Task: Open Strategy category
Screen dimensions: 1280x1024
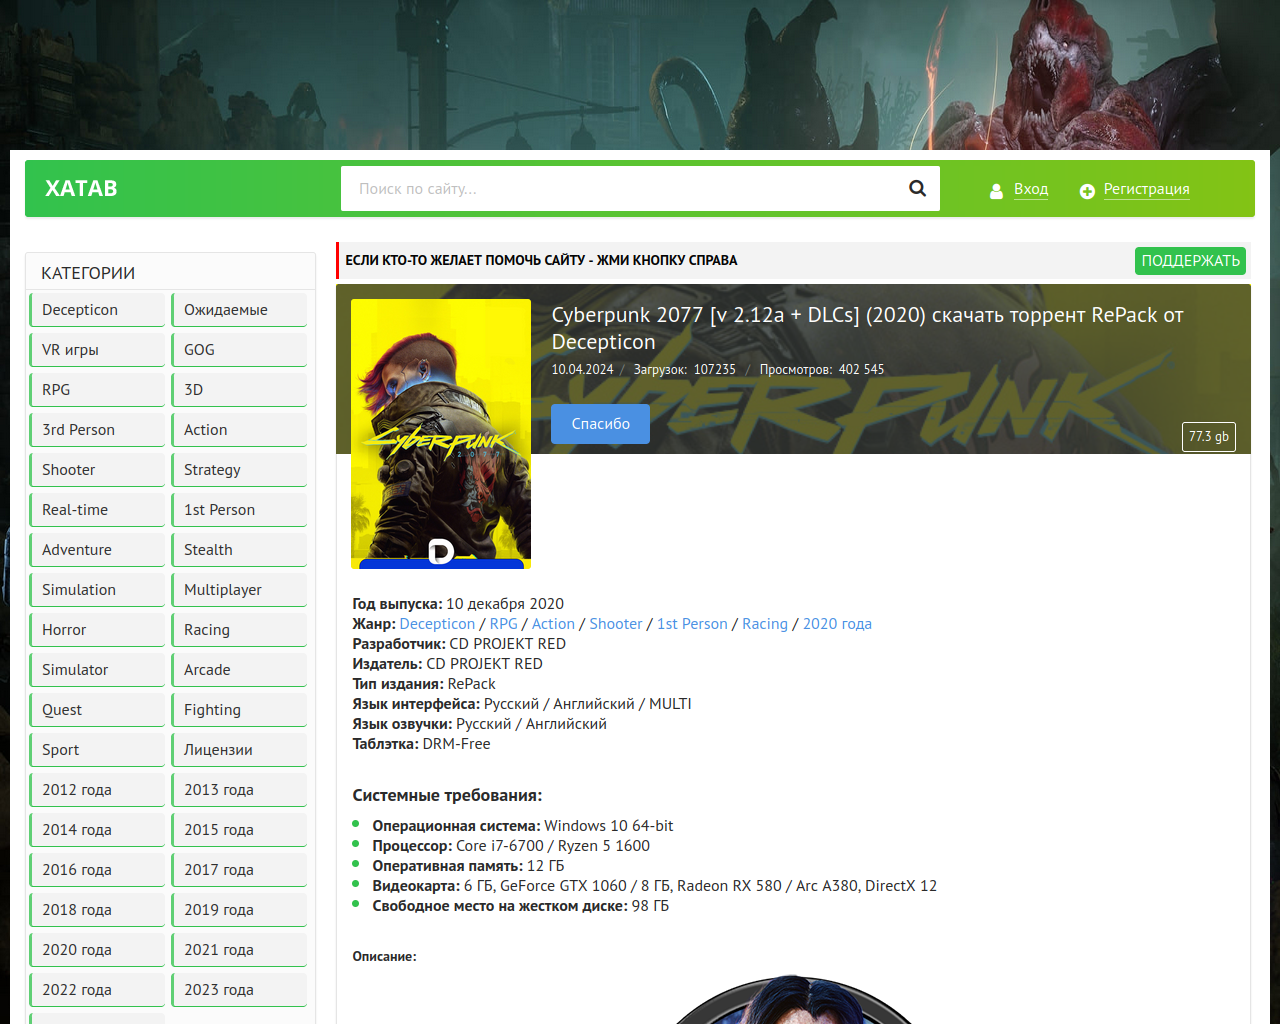Action: coord(239,470)
